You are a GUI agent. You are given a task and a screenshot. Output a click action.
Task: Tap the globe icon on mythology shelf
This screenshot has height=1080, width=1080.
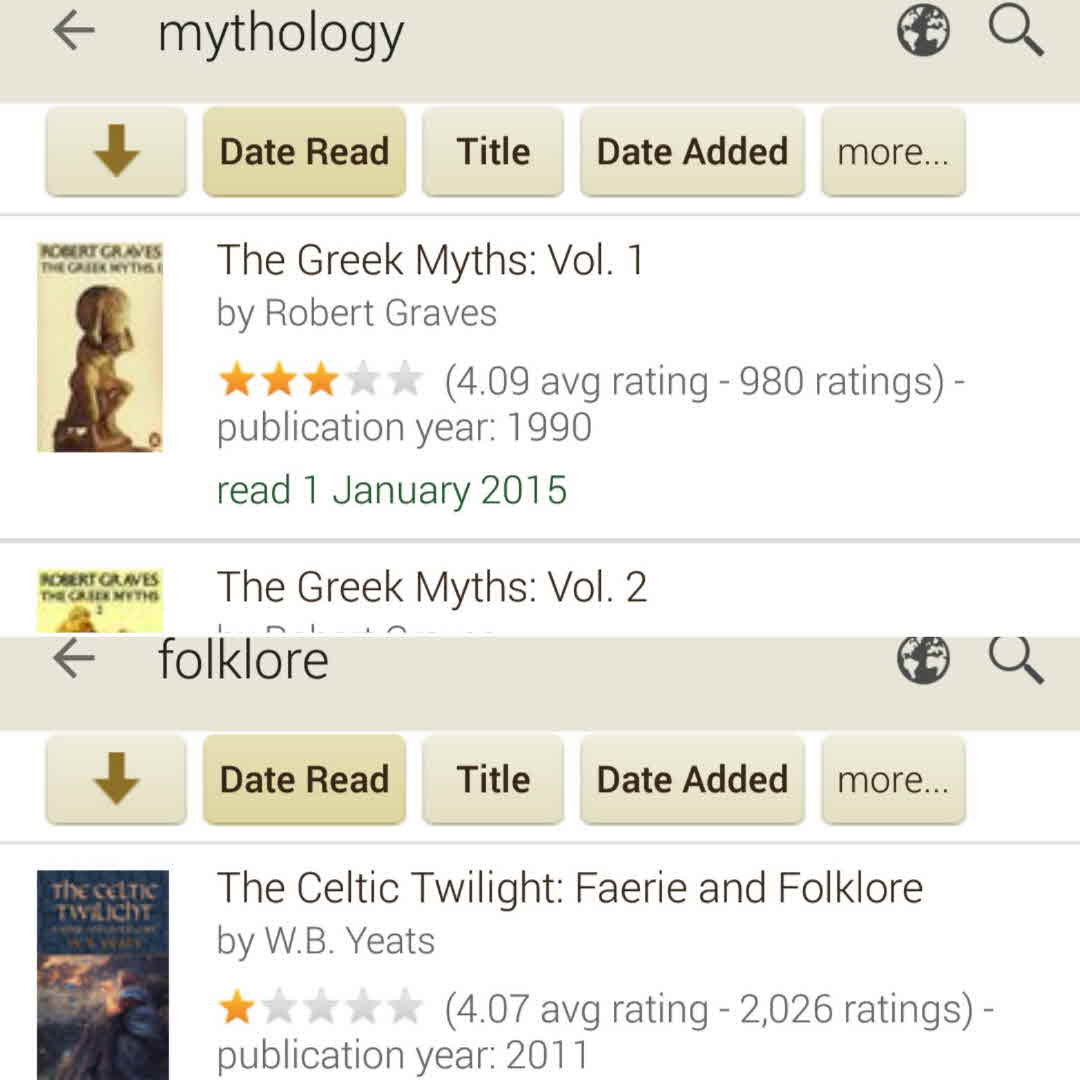pyautogui.click(x=923, y=32)
